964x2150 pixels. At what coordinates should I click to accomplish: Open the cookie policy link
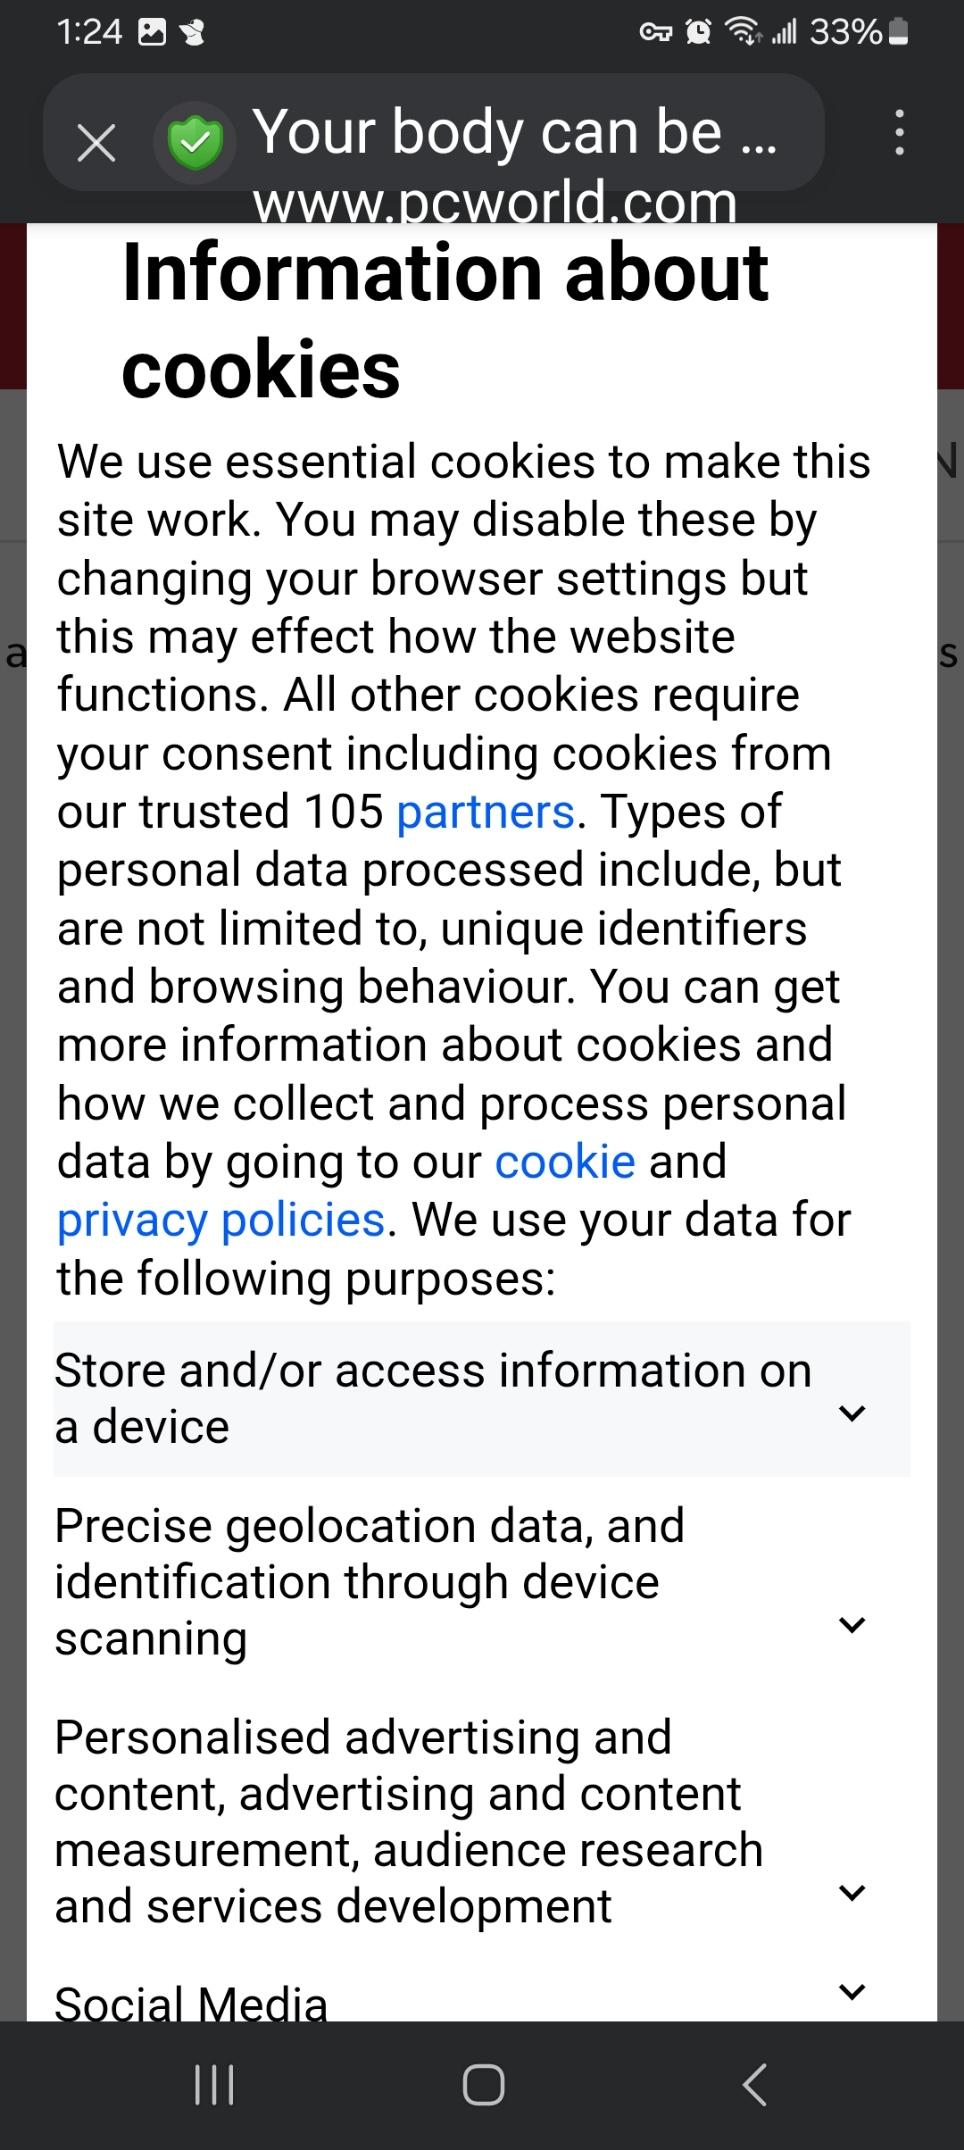pos(565,1162)
